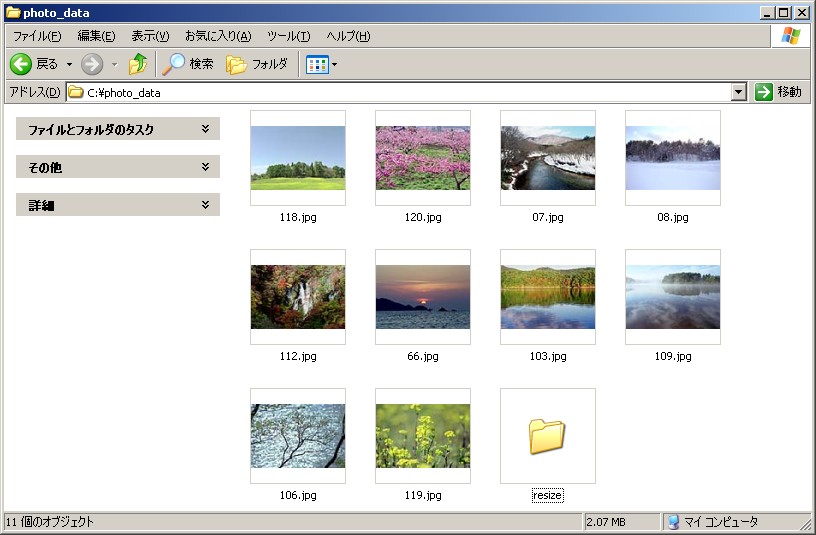The height and width of the screenshot is (535, 816).
Task: Click the 11 個のオブジェクト status text
Action: (x=50, y=521)
